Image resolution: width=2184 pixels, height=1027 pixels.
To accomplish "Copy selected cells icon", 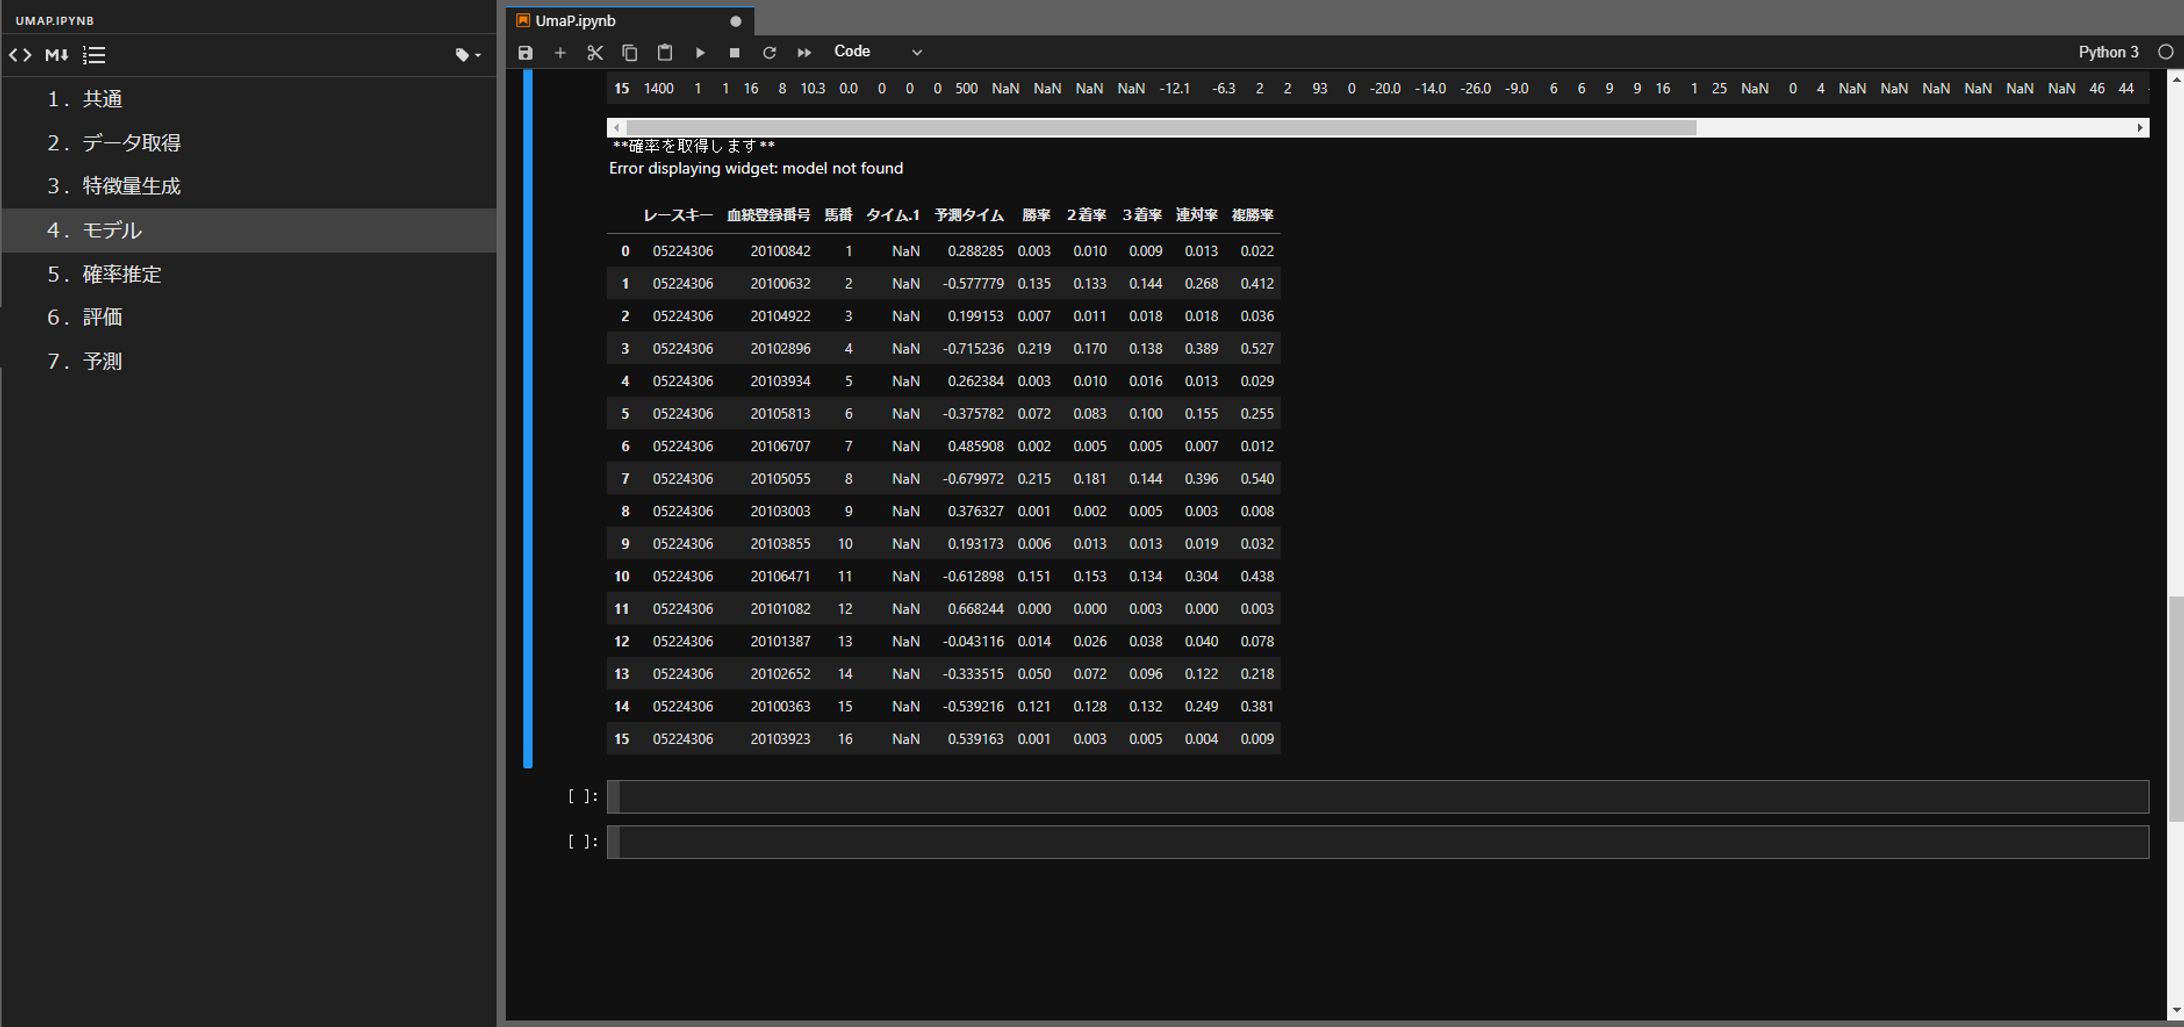I will [x=630, y=53].
